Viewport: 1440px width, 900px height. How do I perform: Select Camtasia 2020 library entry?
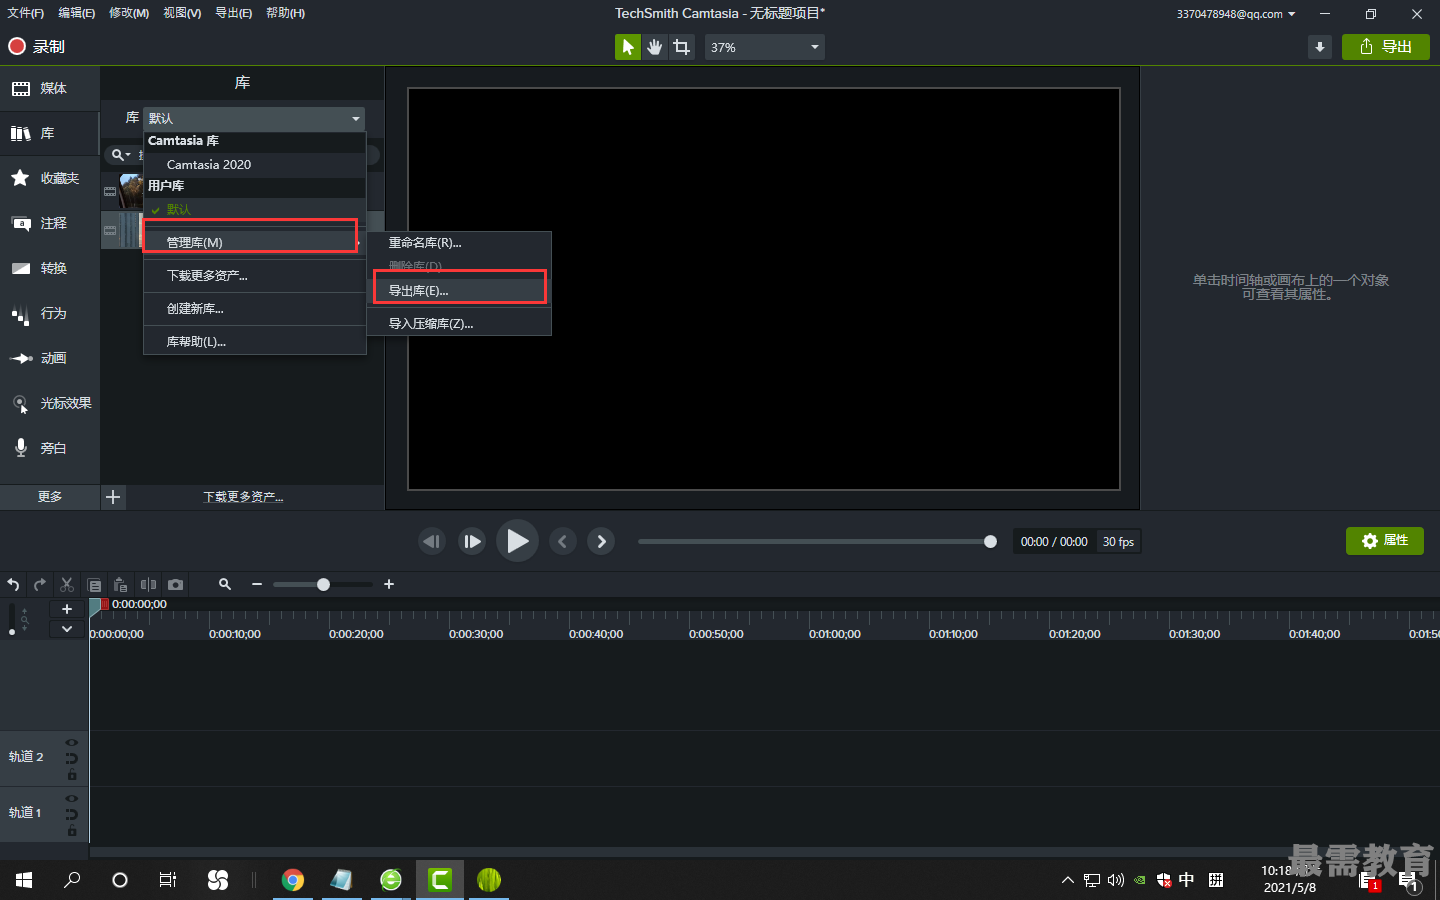[255, 164]
